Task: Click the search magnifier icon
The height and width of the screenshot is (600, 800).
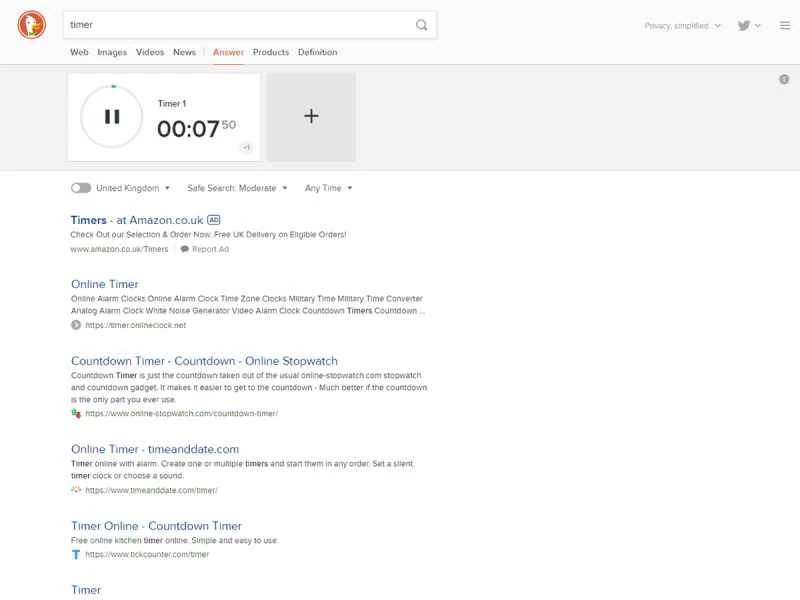Action: point(421,24)
